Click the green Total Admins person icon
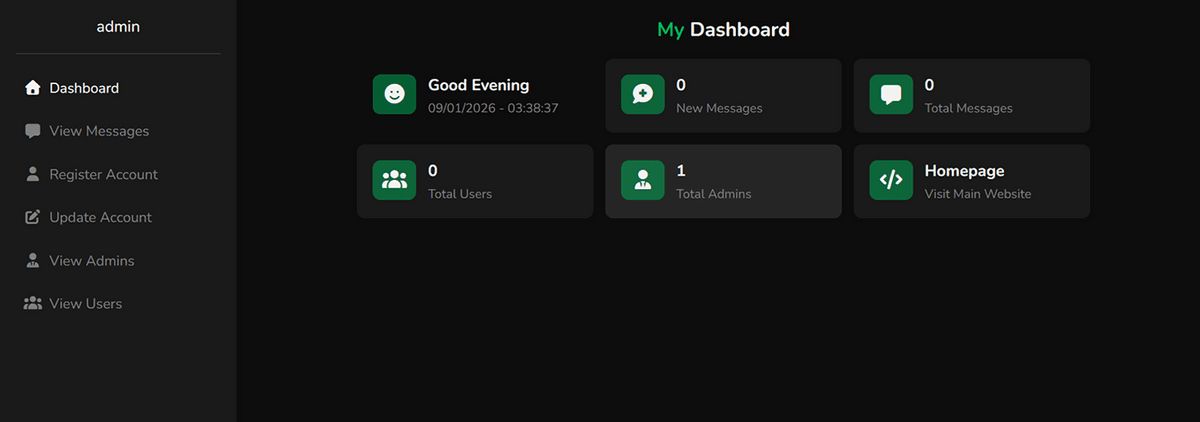This screenshot has width=1200, height=422. [x=642, y=181]
